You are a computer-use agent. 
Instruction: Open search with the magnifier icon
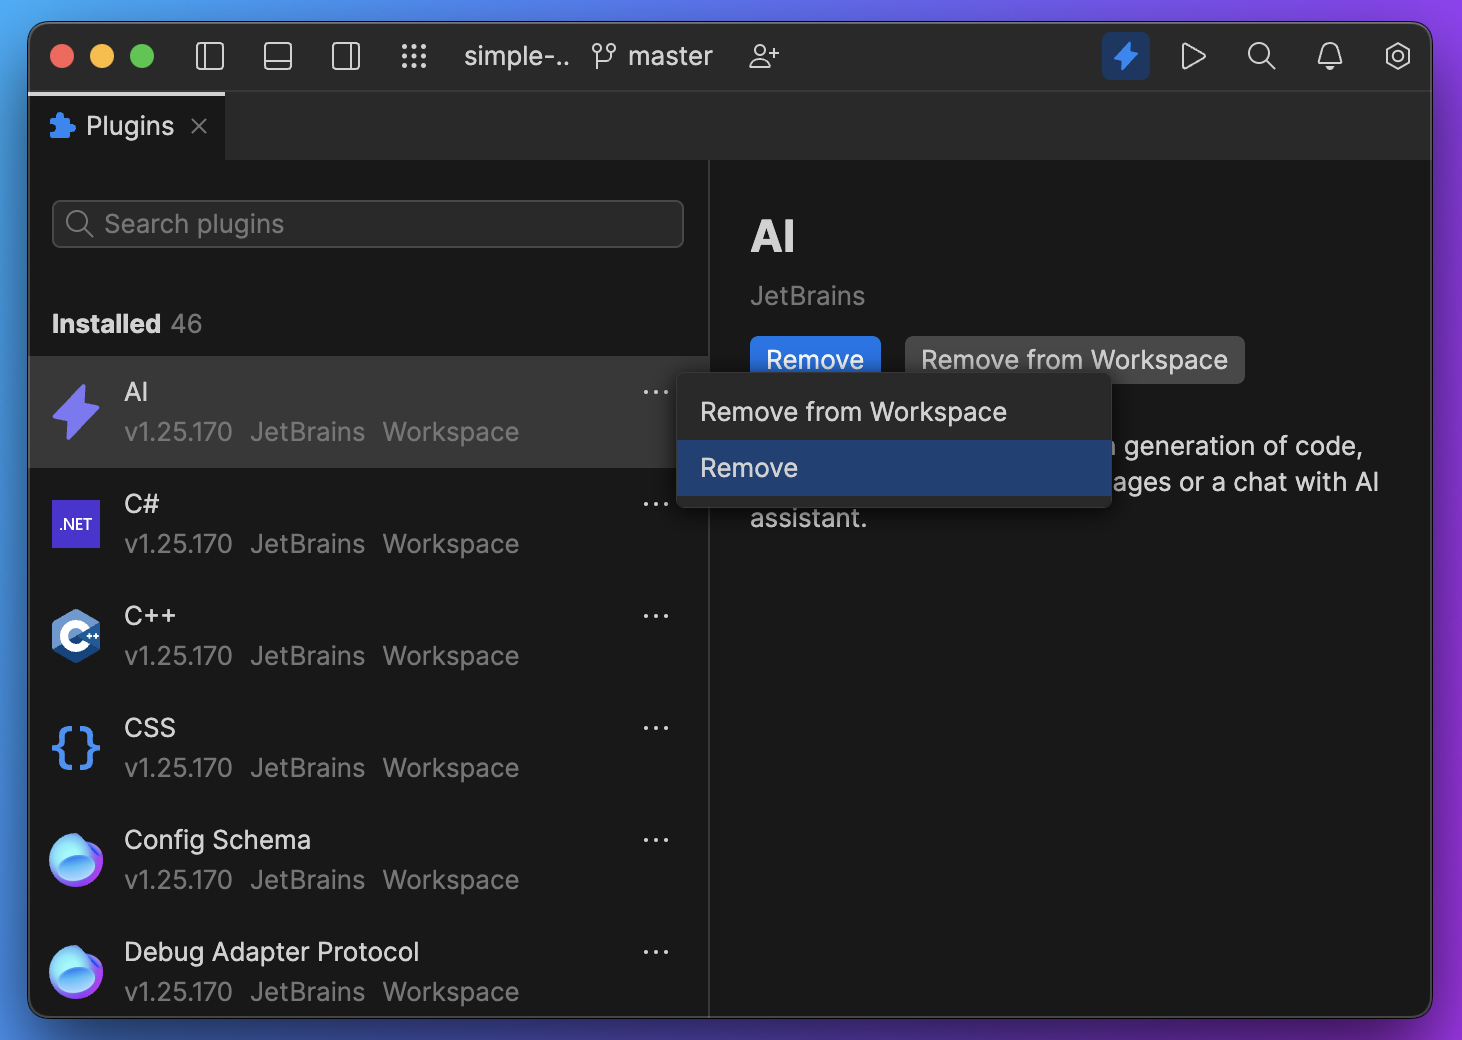pos(1262,56)
